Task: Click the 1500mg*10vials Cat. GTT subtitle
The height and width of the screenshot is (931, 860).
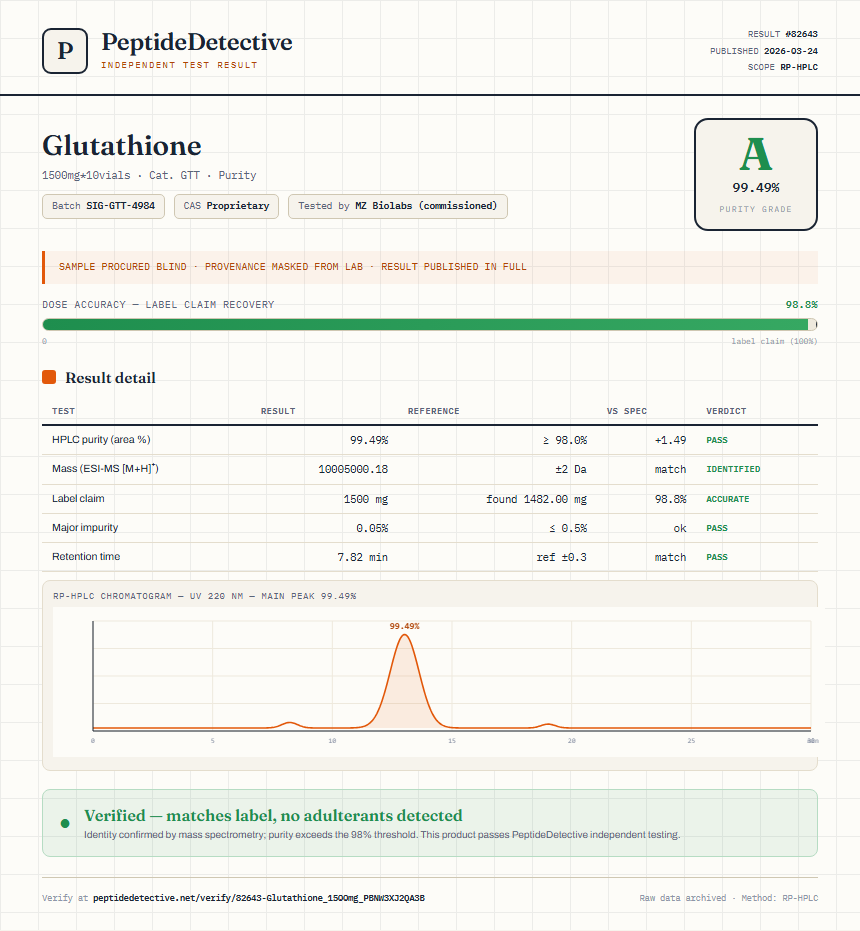Action: (149, 175)
